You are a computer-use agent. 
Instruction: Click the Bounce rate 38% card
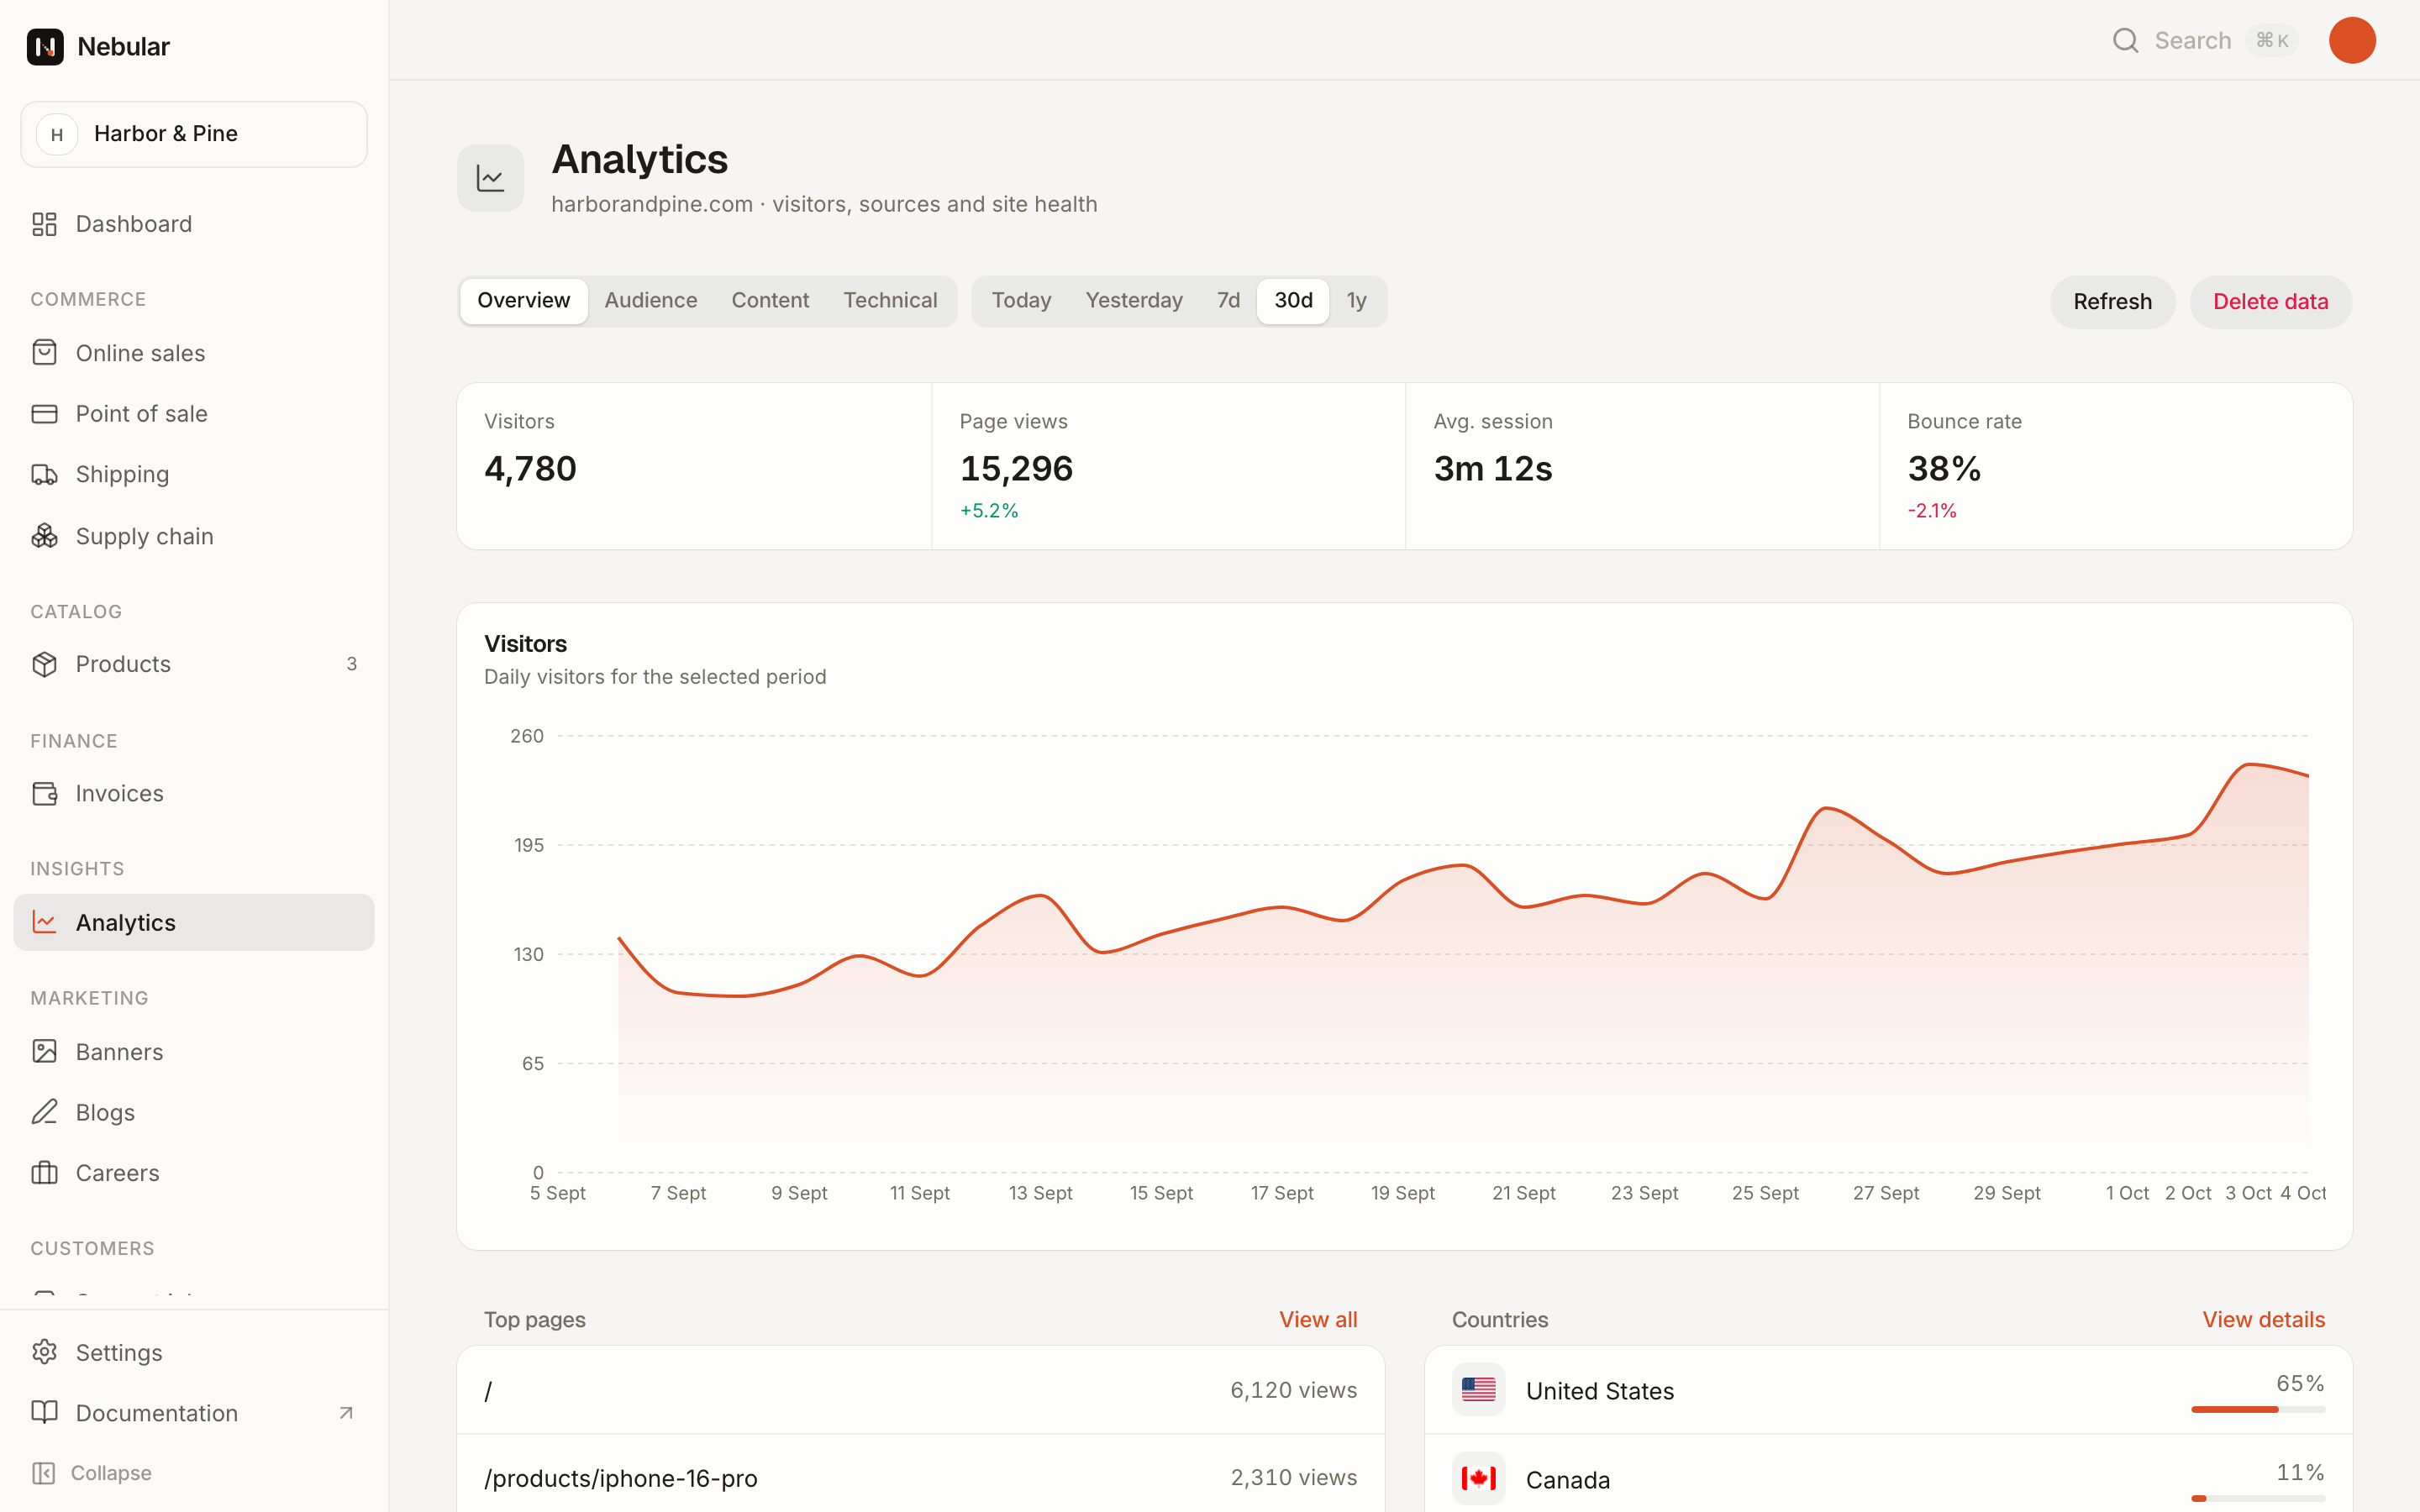click(x=2116, y=466)
